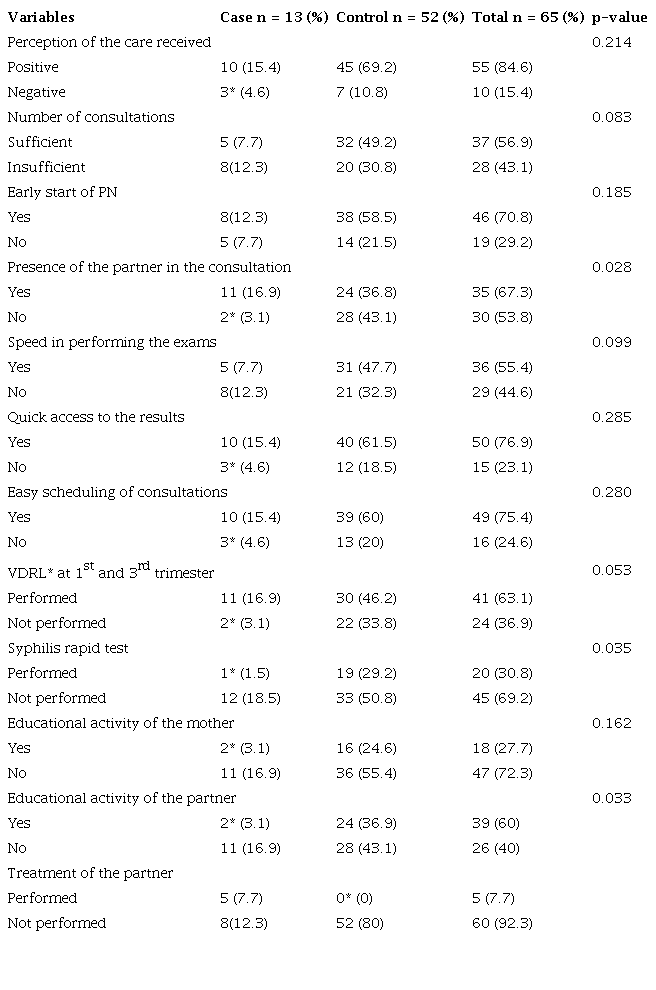The image size is (656, 990).
Task: Select Speed in performing the exams label
Action: (x=112, y=342)
